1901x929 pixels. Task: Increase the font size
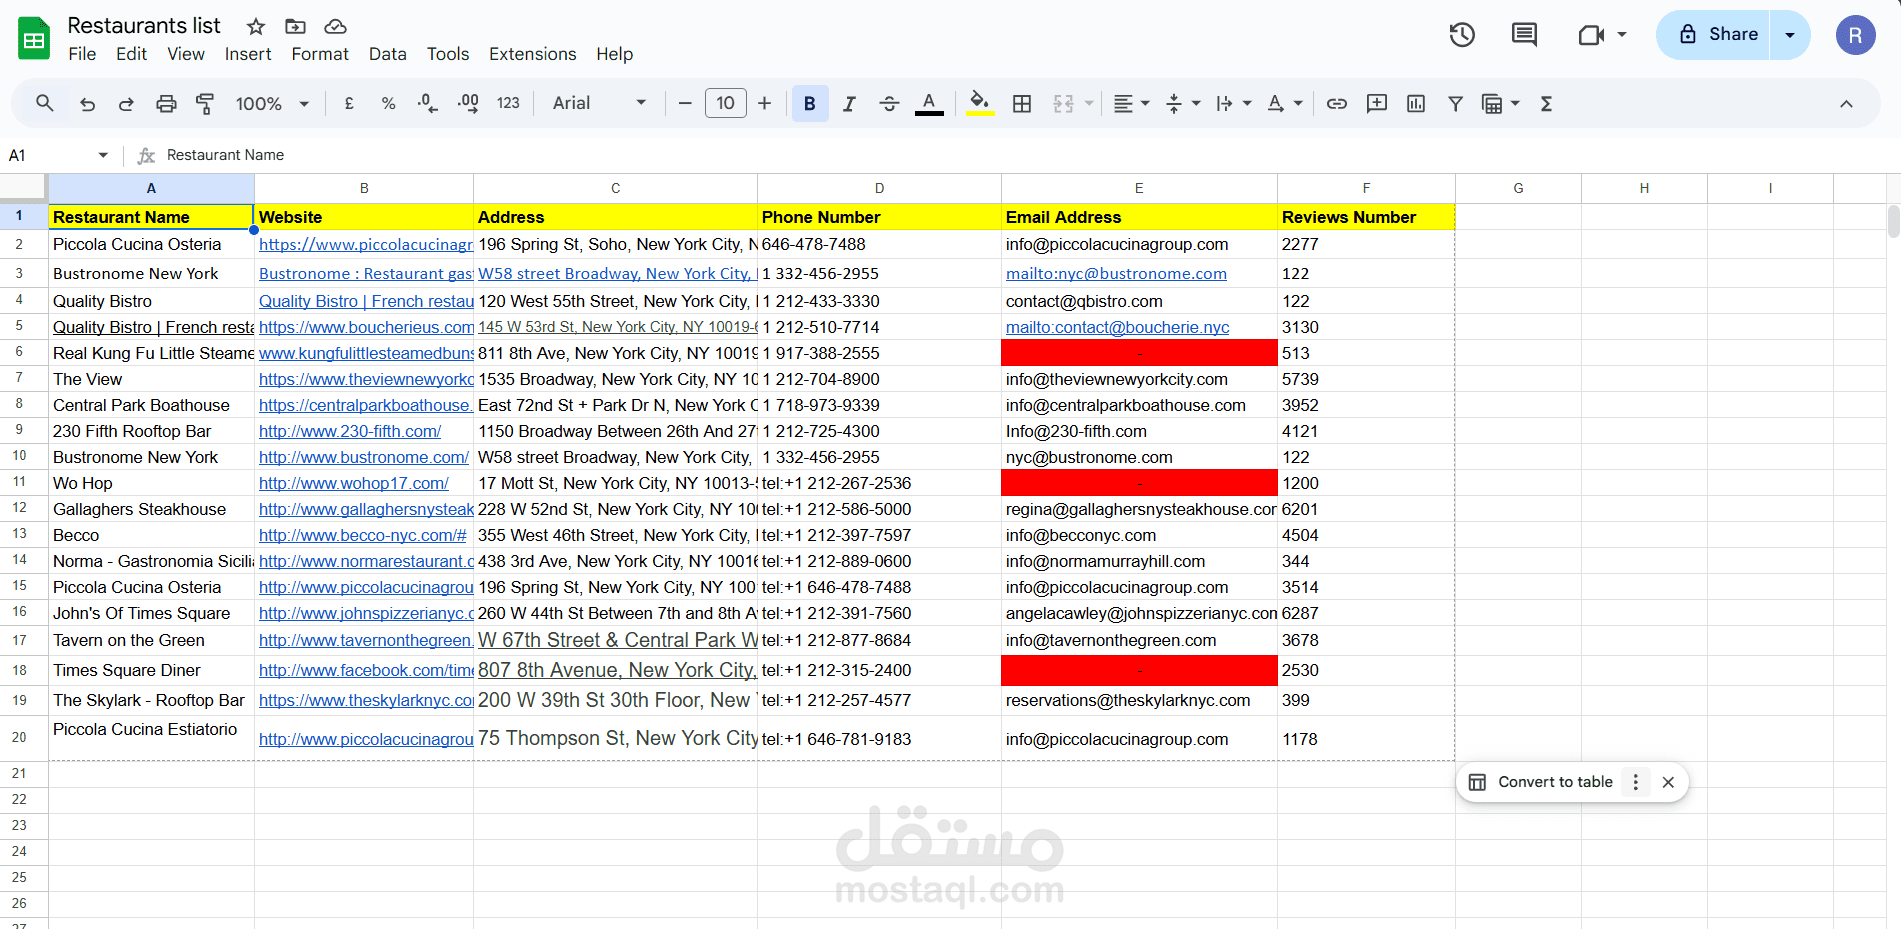[x=764, y=103]
